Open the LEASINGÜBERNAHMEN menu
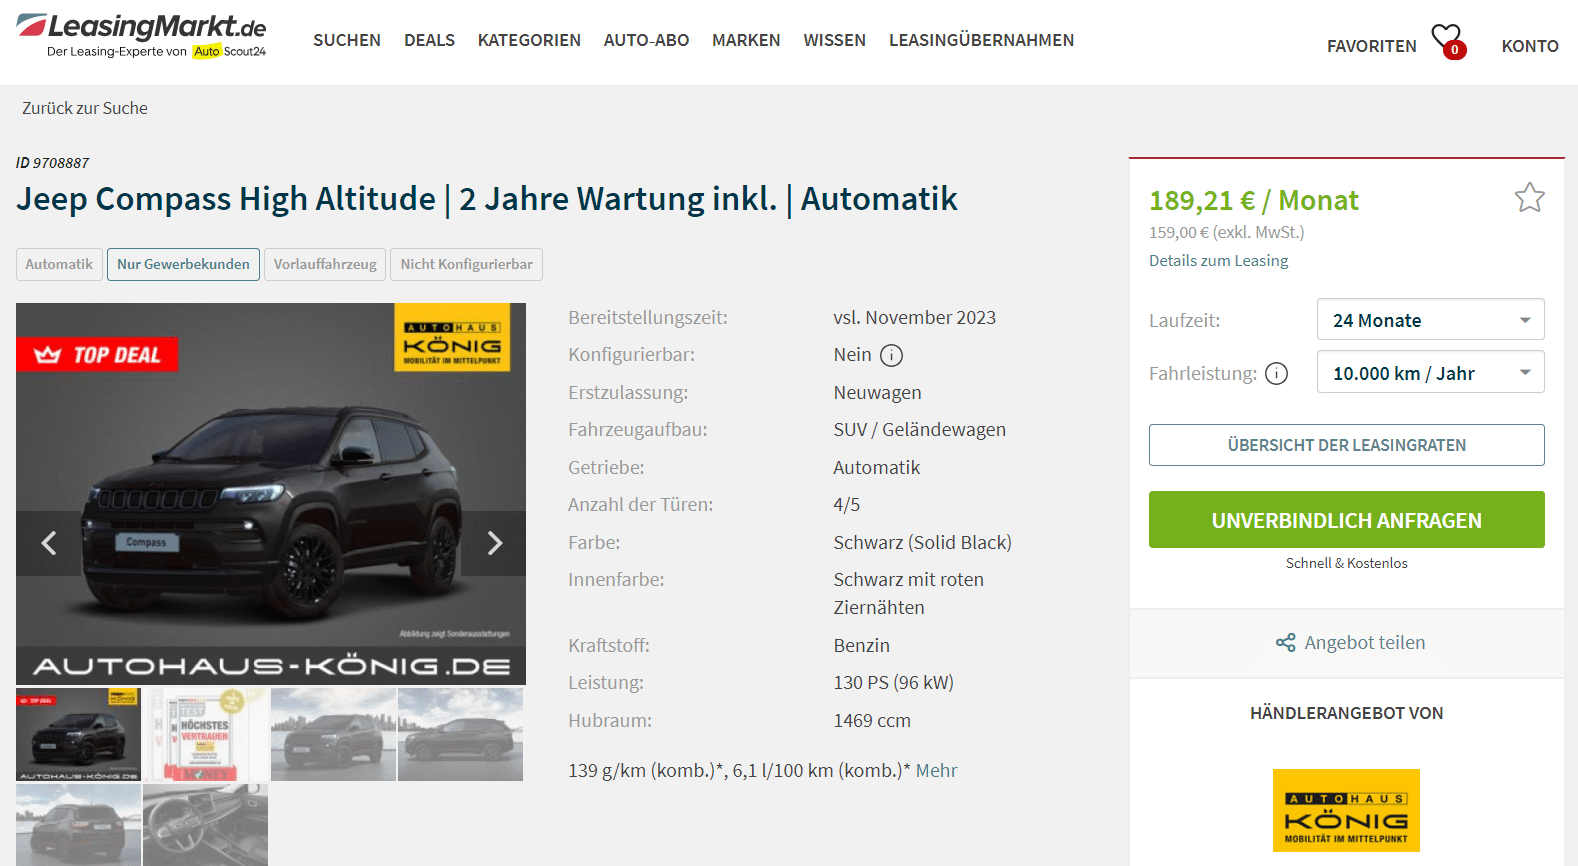This screenshot has height=866, width=1578. (x=981, y=40)
